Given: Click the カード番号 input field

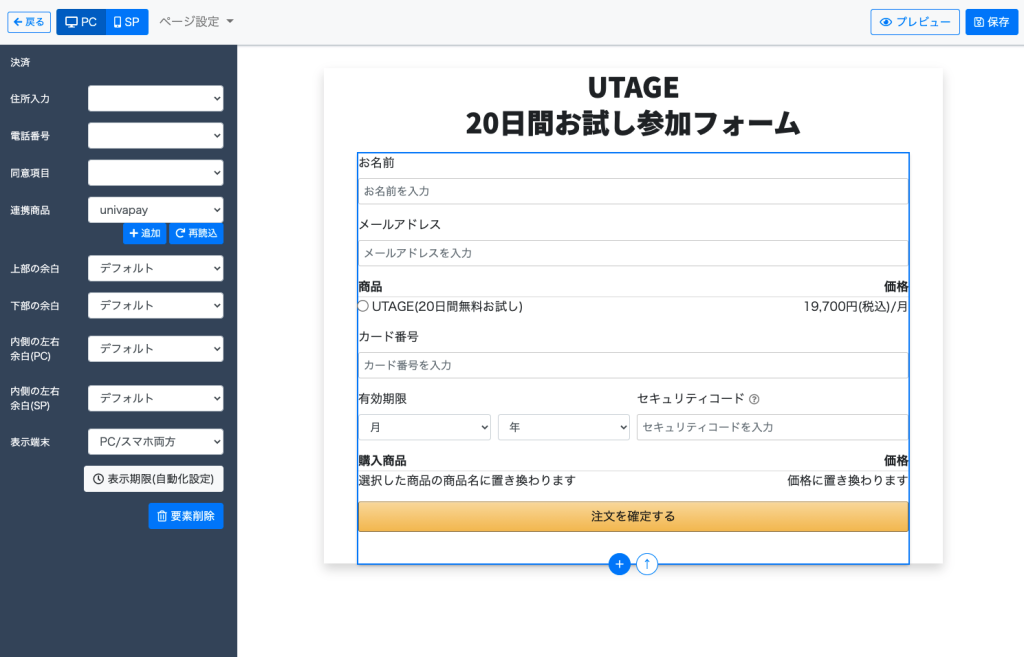Looking at the screenshot, I should [633, 365].
